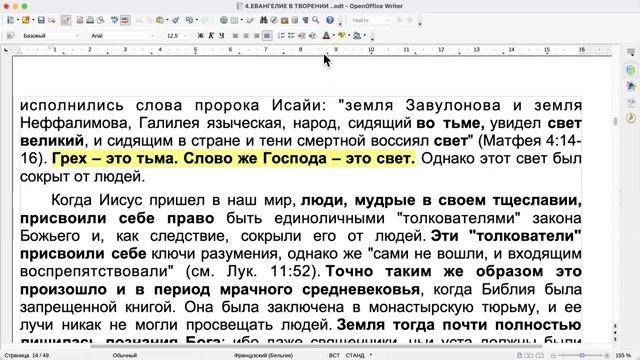Center the text horizontally
Viewport: 640px width, 360px height.
(x=246, y=36)
